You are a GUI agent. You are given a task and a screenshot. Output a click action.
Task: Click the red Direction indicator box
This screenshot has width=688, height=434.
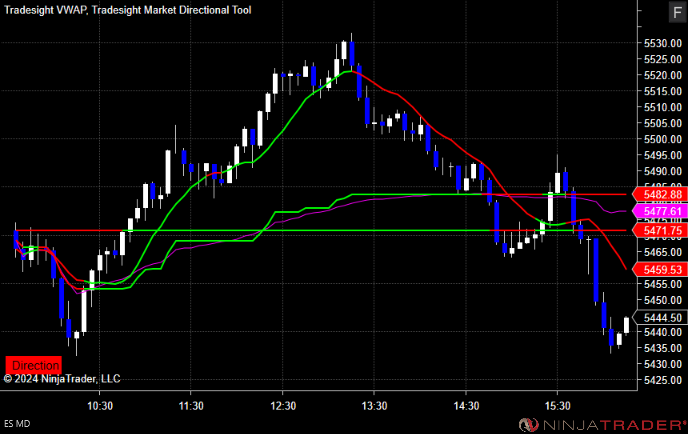(33, 365)
